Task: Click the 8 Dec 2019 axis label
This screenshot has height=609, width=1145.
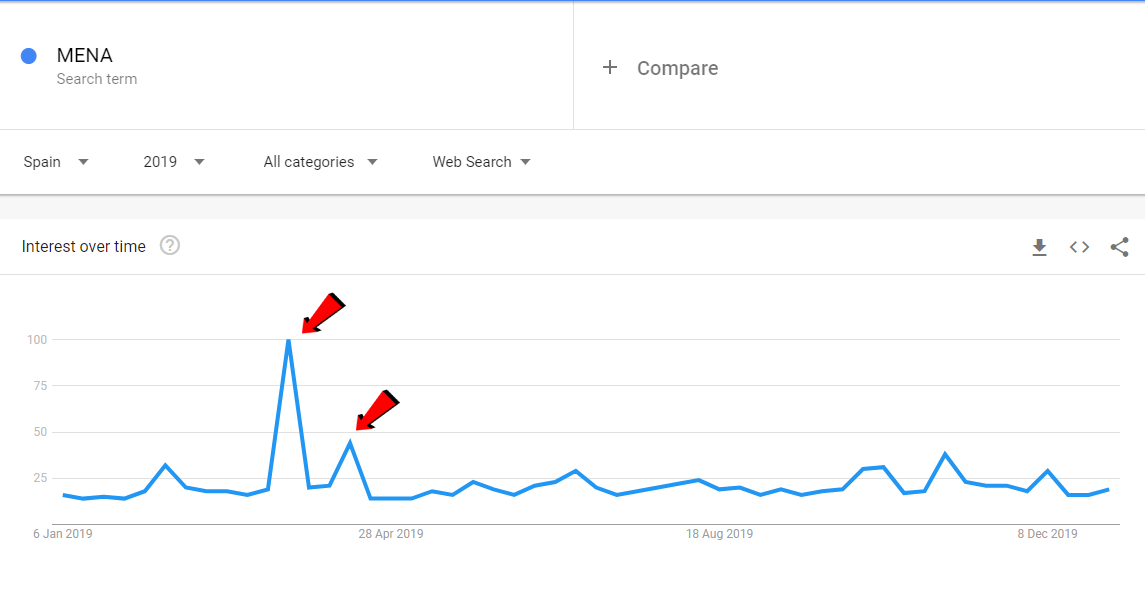Action: tap(1047, 534)
